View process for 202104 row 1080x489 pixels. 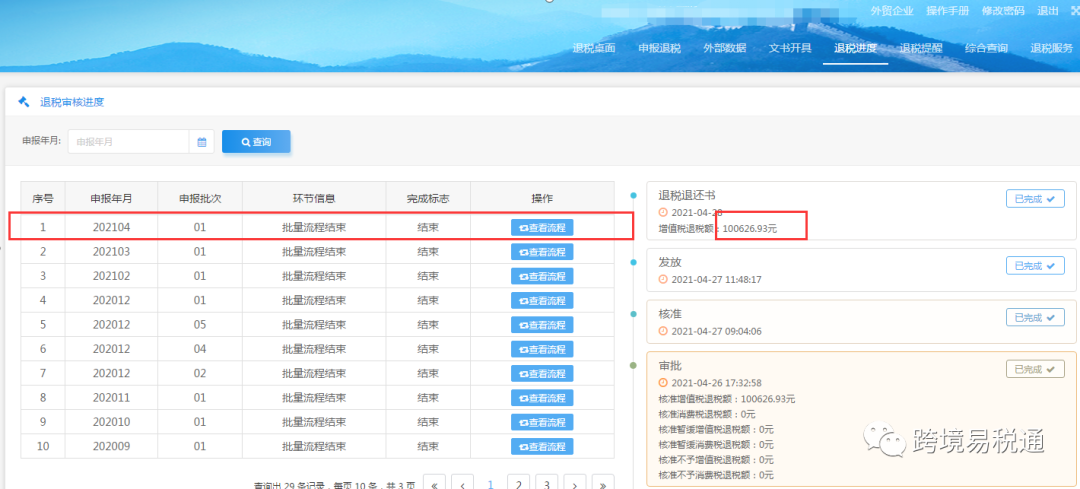[542, 228]
